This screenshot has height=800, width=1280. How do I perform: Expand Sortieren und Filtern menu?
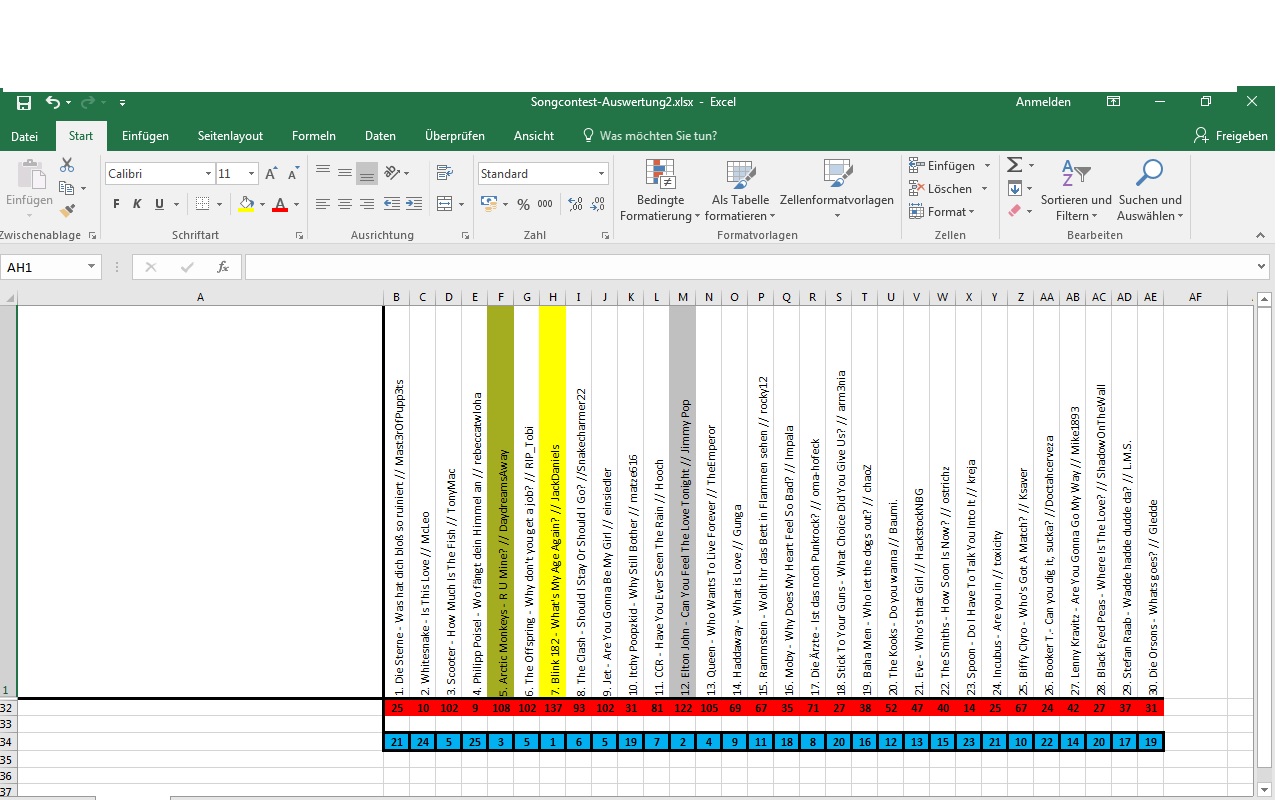coord(1076,190)
